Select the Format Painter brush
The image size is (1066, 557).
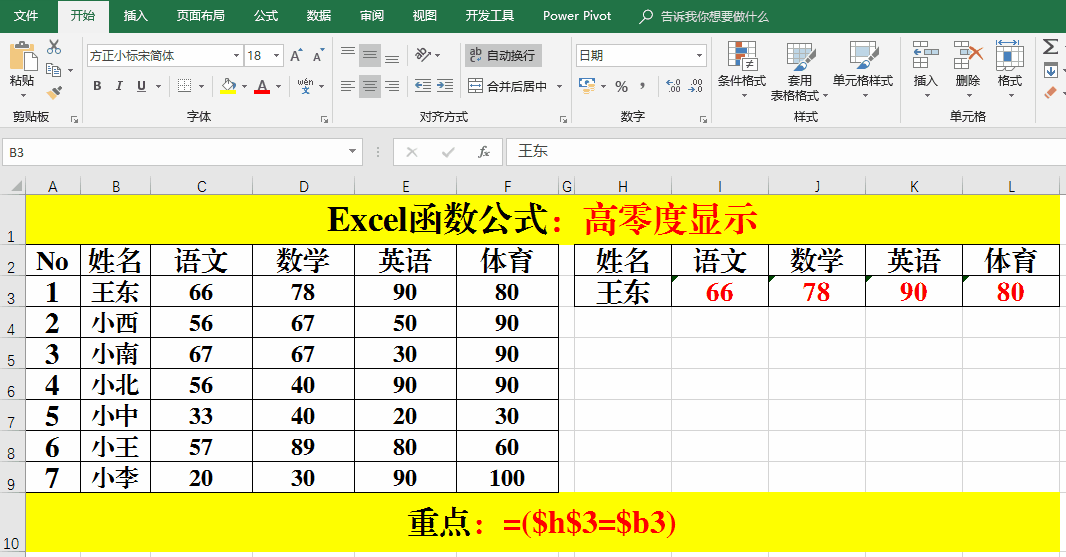[x=54, y=92]
